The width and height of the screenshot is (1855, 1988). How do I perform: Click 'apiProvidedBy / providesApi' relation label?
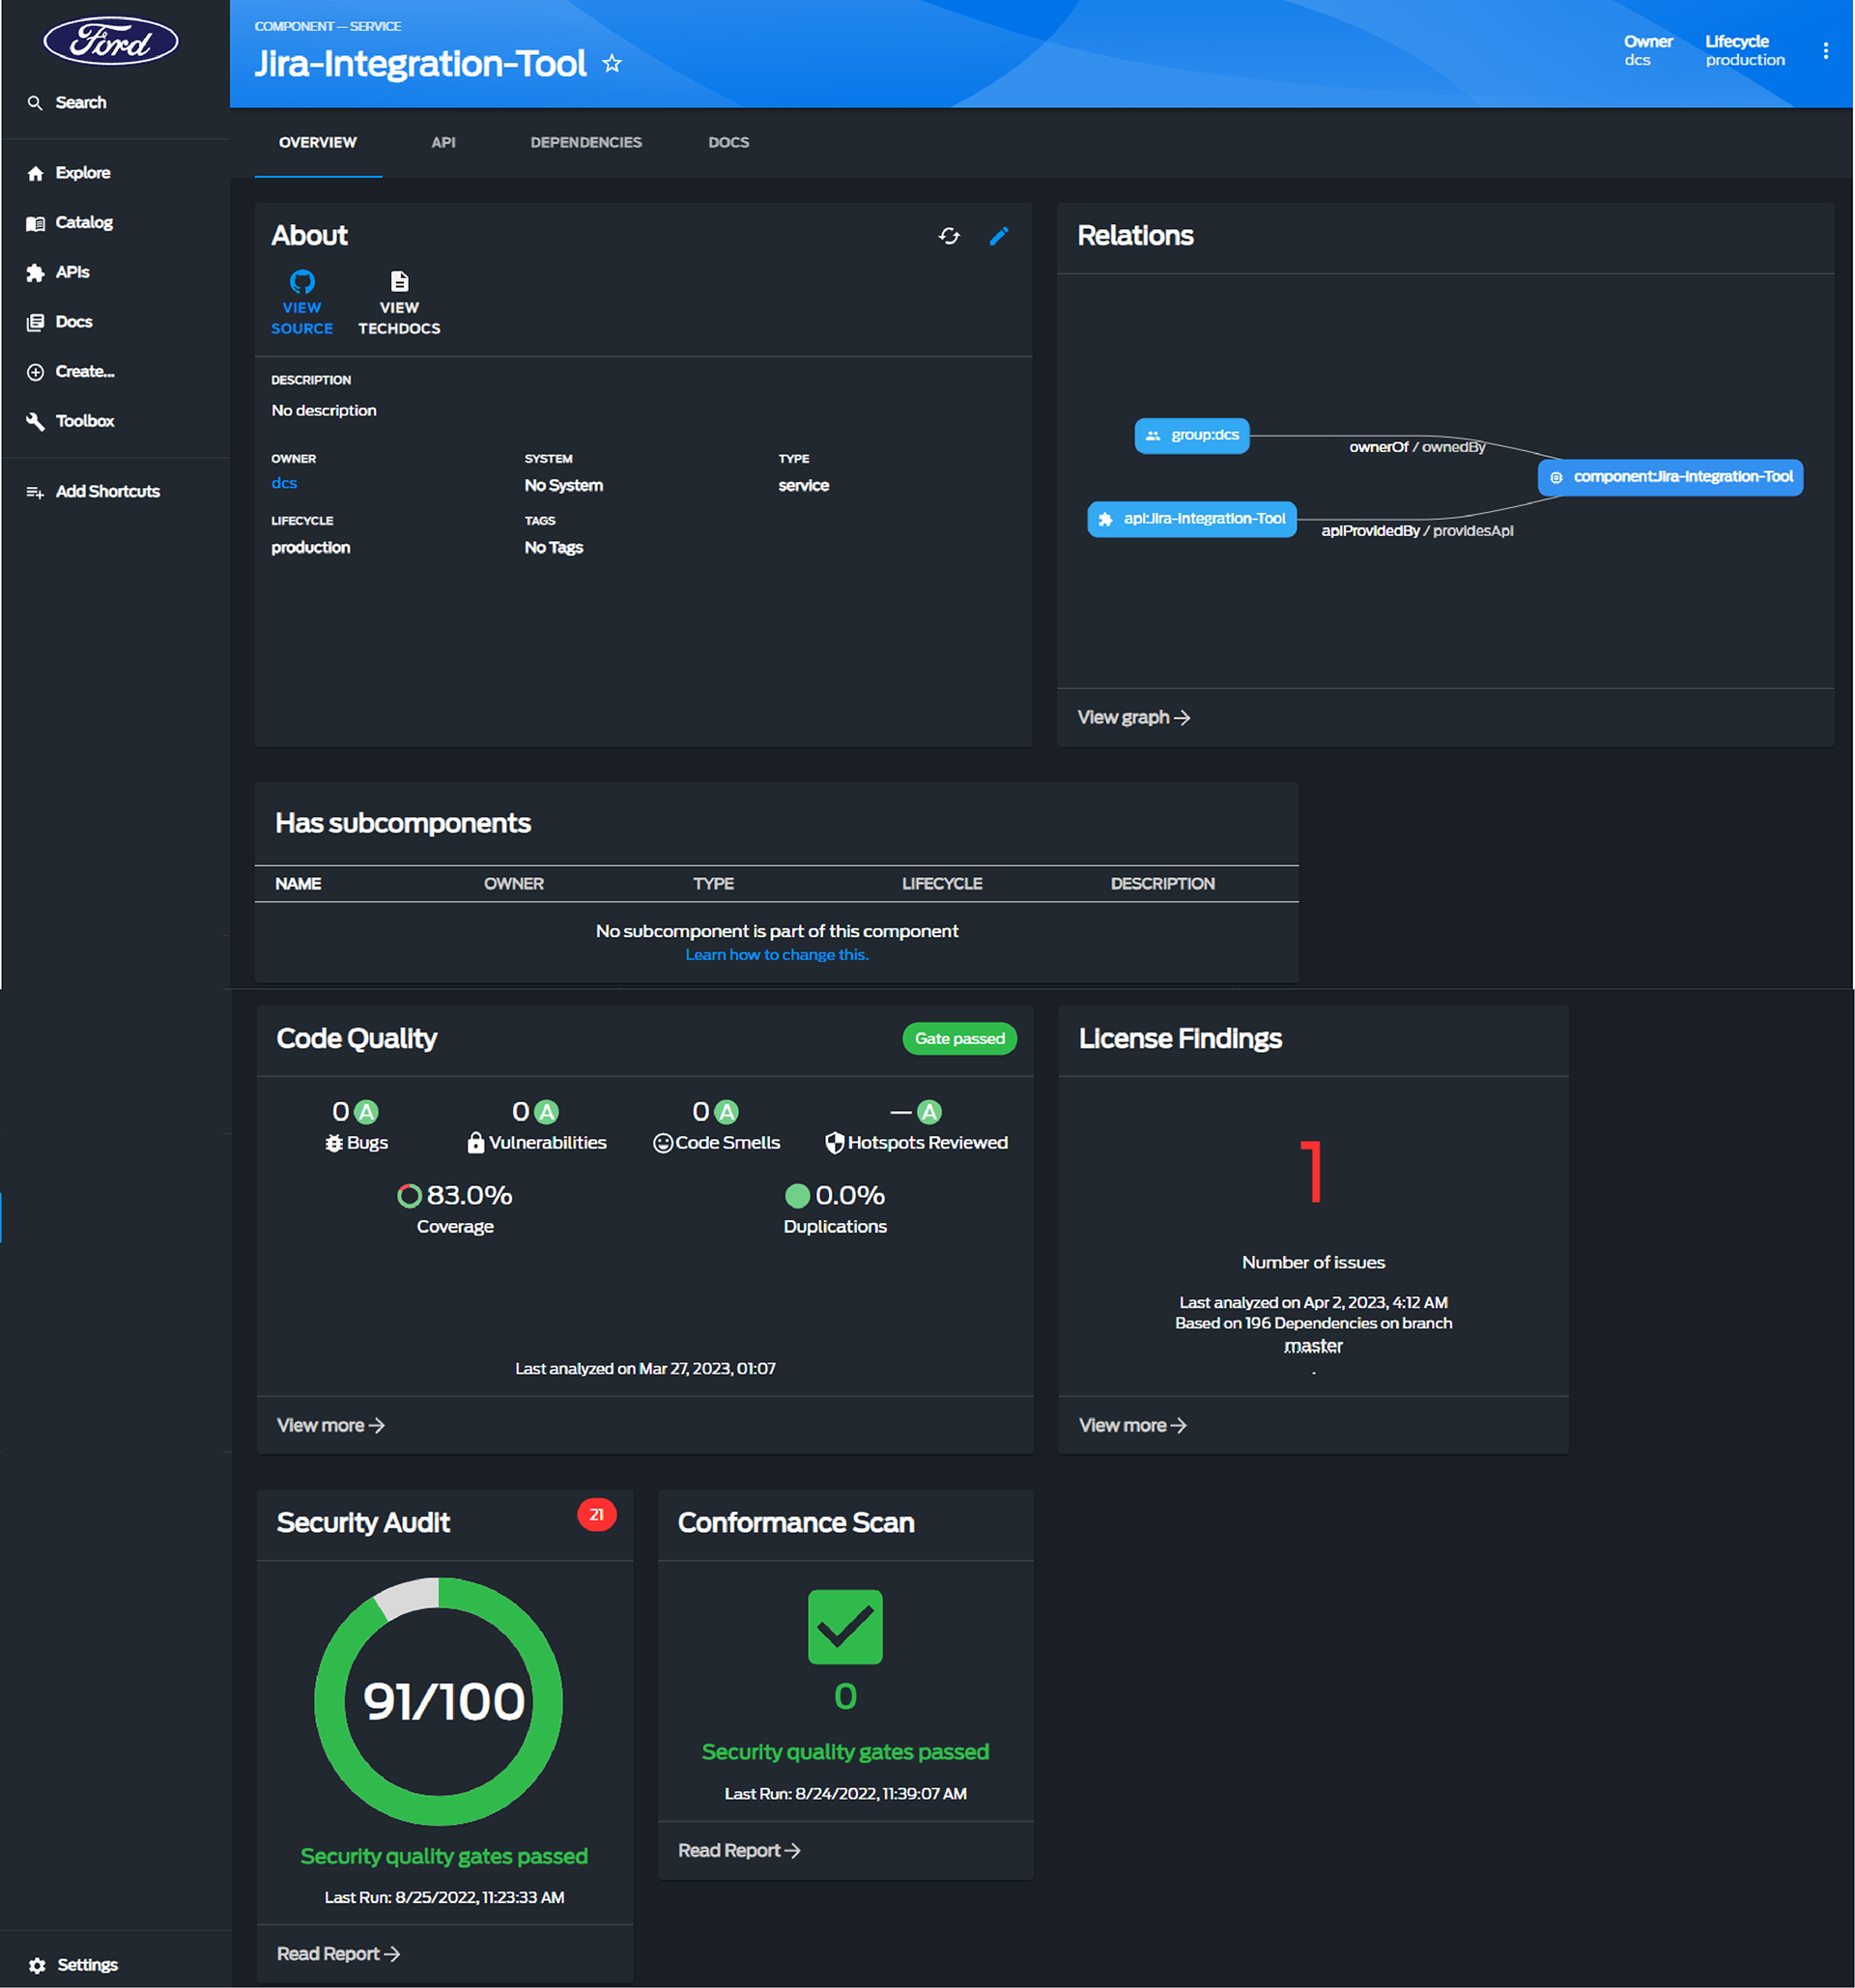click(1417, 531)
